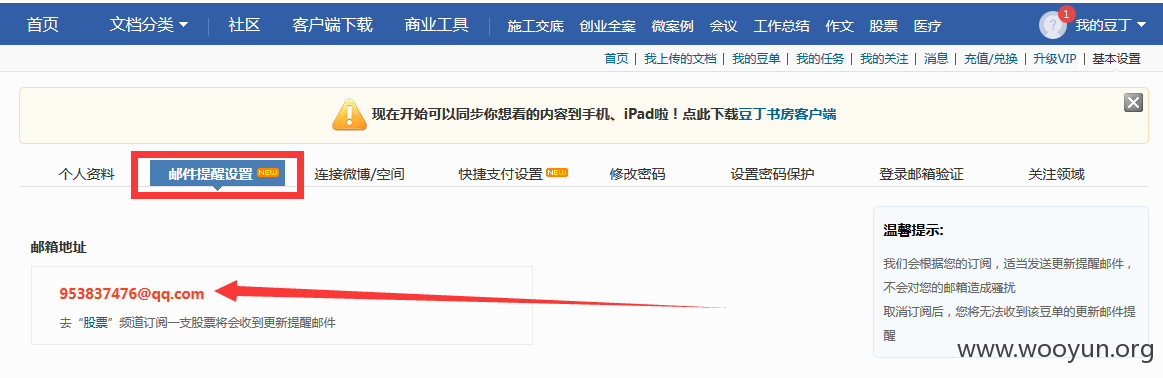Open 客户端下载 page
The width and height of the screenshot is (1163, 378).
tap(332, 24)
